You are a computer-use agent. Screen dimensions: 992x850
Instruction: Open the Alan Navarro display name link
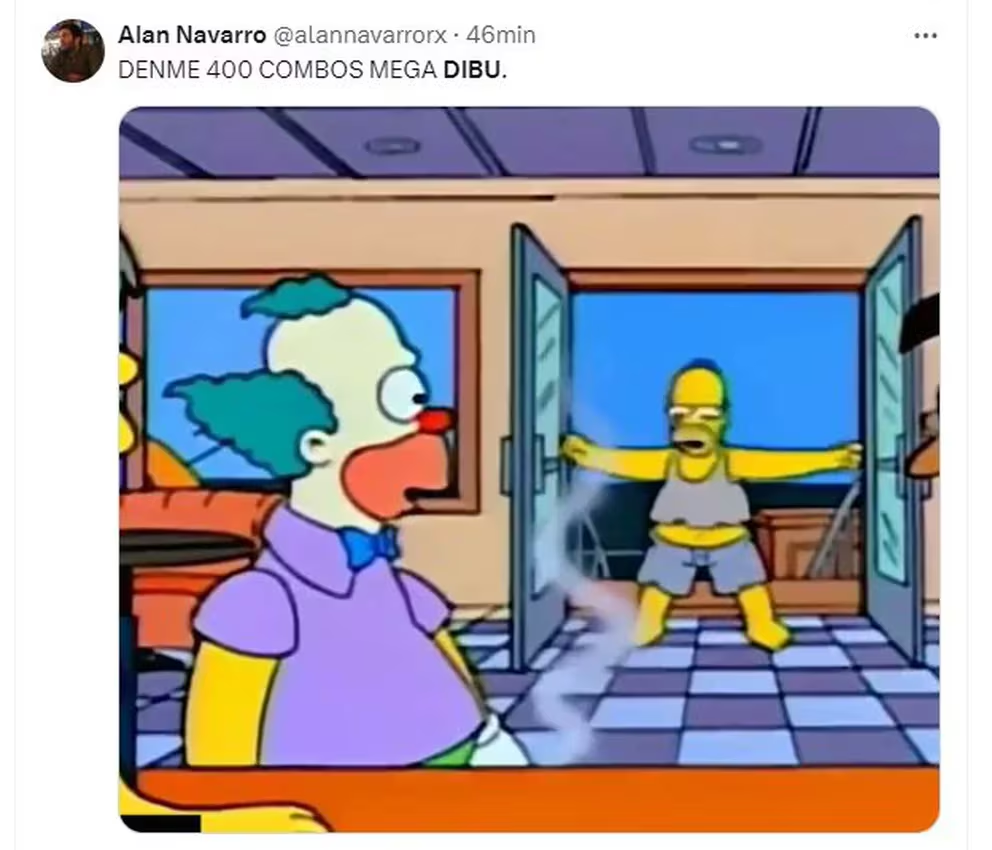pos(192,35)
